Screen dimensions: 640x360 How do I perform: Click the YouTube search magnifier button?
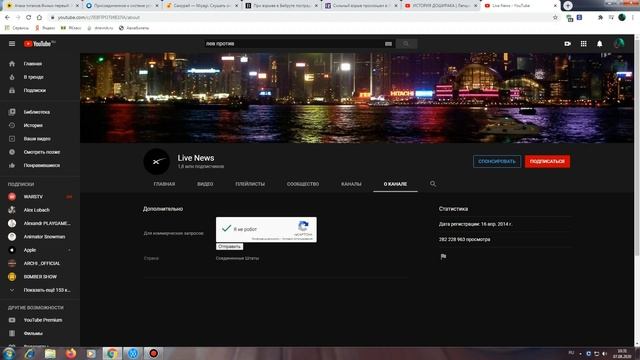point(406,44)
